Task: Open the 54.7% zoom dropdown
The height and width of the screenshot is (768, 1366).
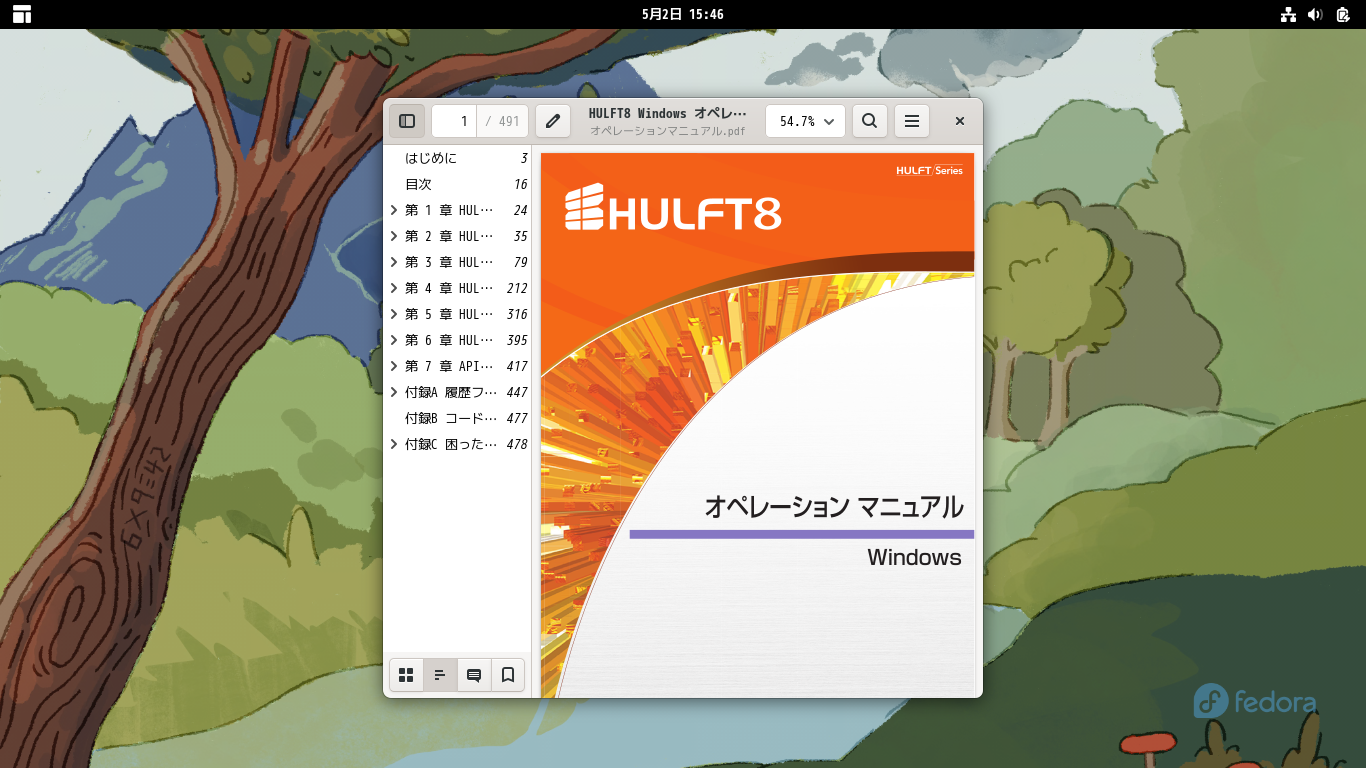Action: pos(805,121)
